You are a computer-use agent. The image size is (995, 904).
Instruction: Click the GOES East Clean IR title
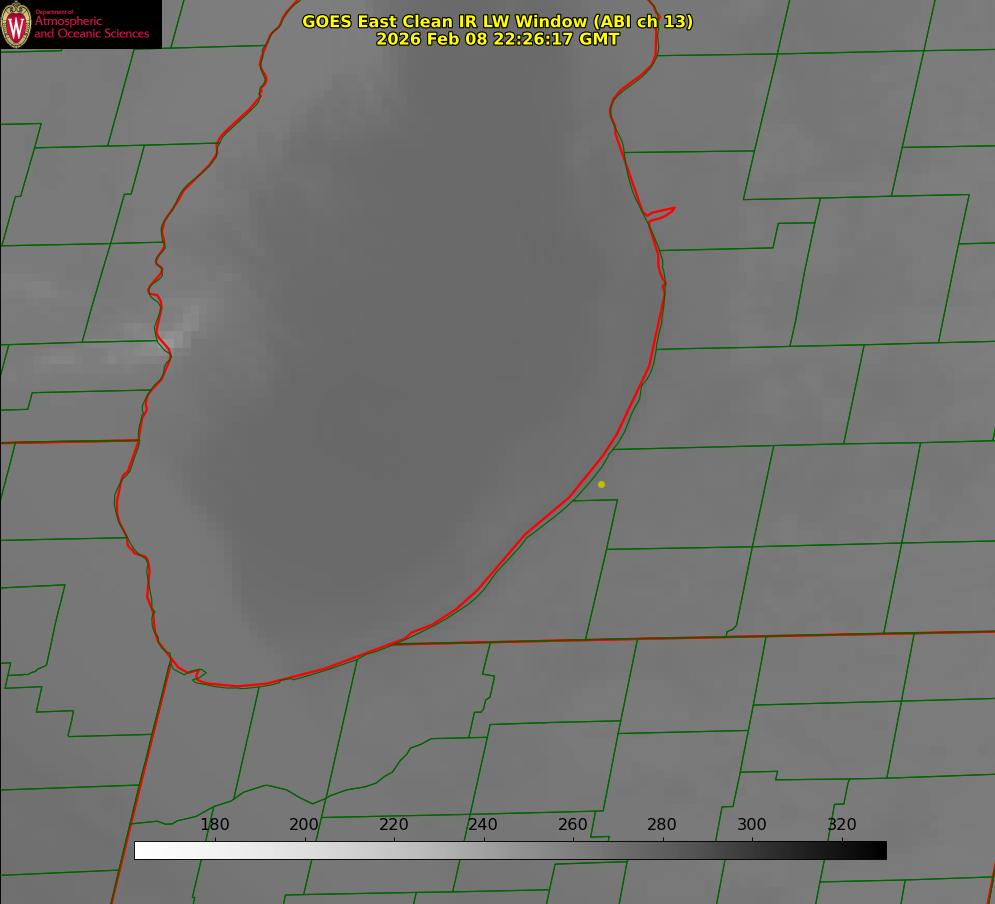click(497, 21)
